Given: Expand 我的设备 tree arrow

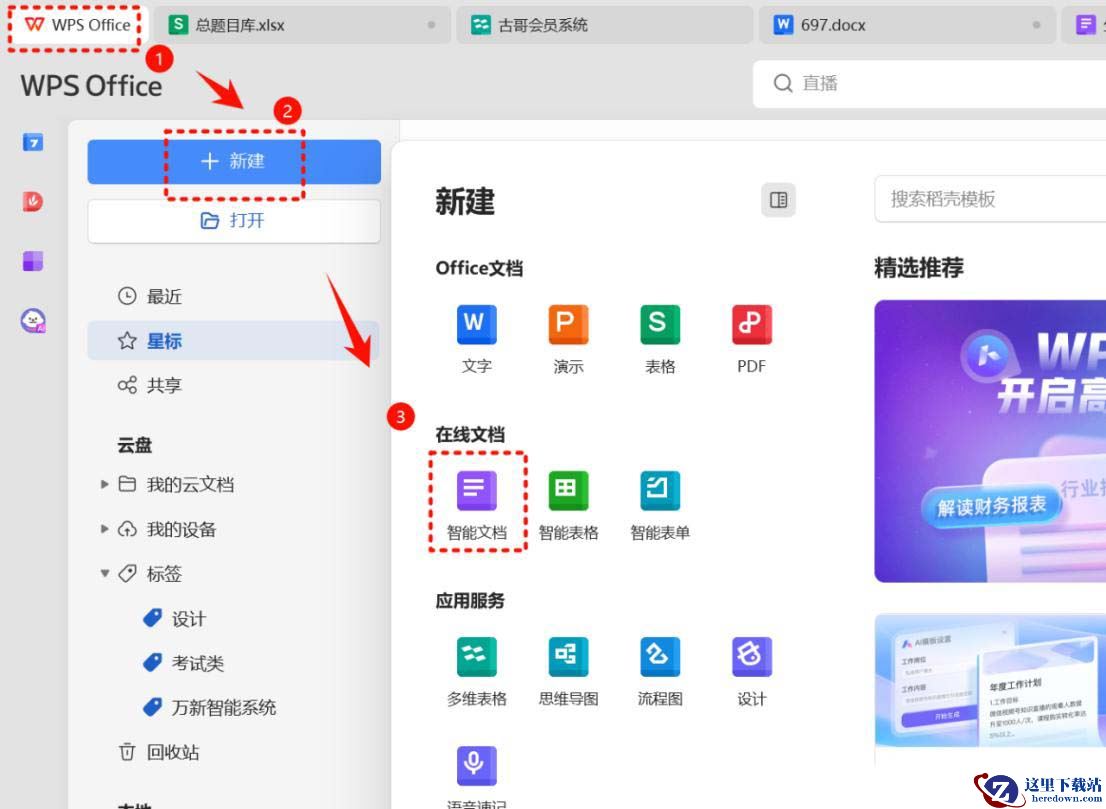Looking at the screenshot, I should 104,528.
